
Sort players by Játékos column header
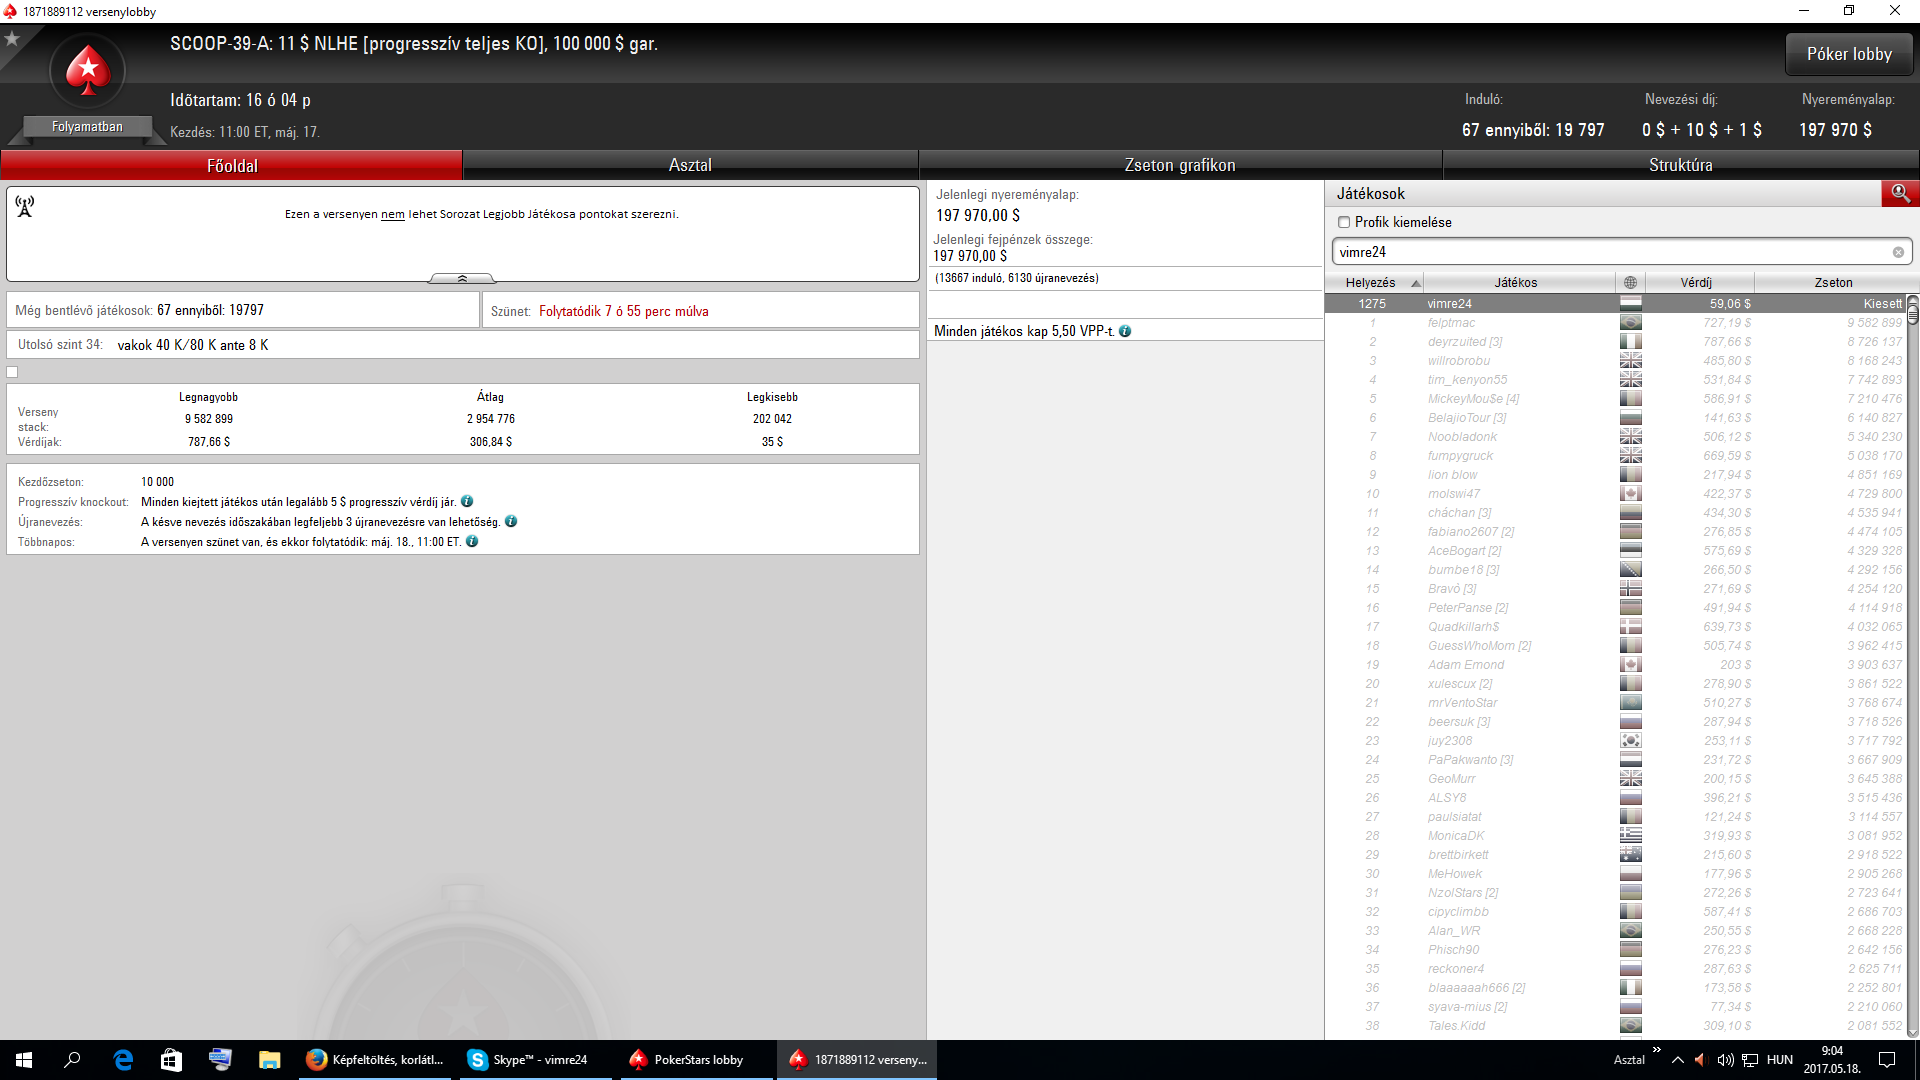pyautogui.click(x=1520, y=283)
